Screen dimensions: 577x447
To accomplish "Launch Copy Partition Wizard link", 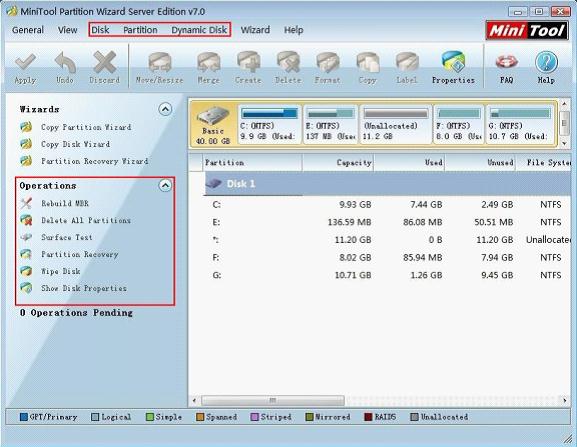I will point(86,127).
